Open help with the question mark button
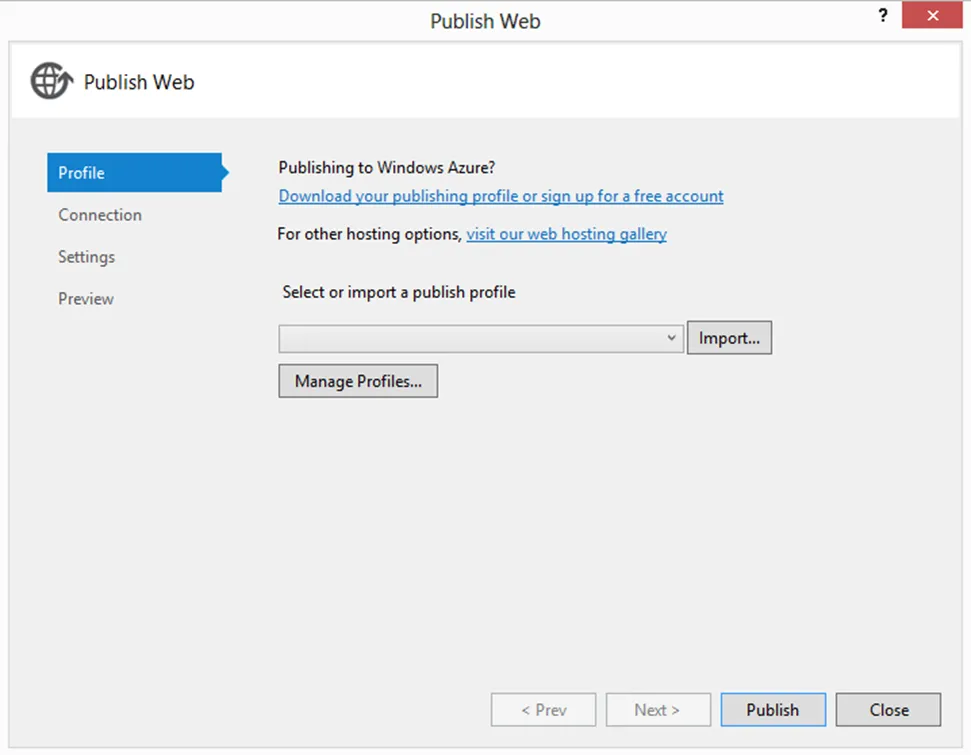Image resolution: width=971 pixels, height=755 pixels. click(883, 15)
